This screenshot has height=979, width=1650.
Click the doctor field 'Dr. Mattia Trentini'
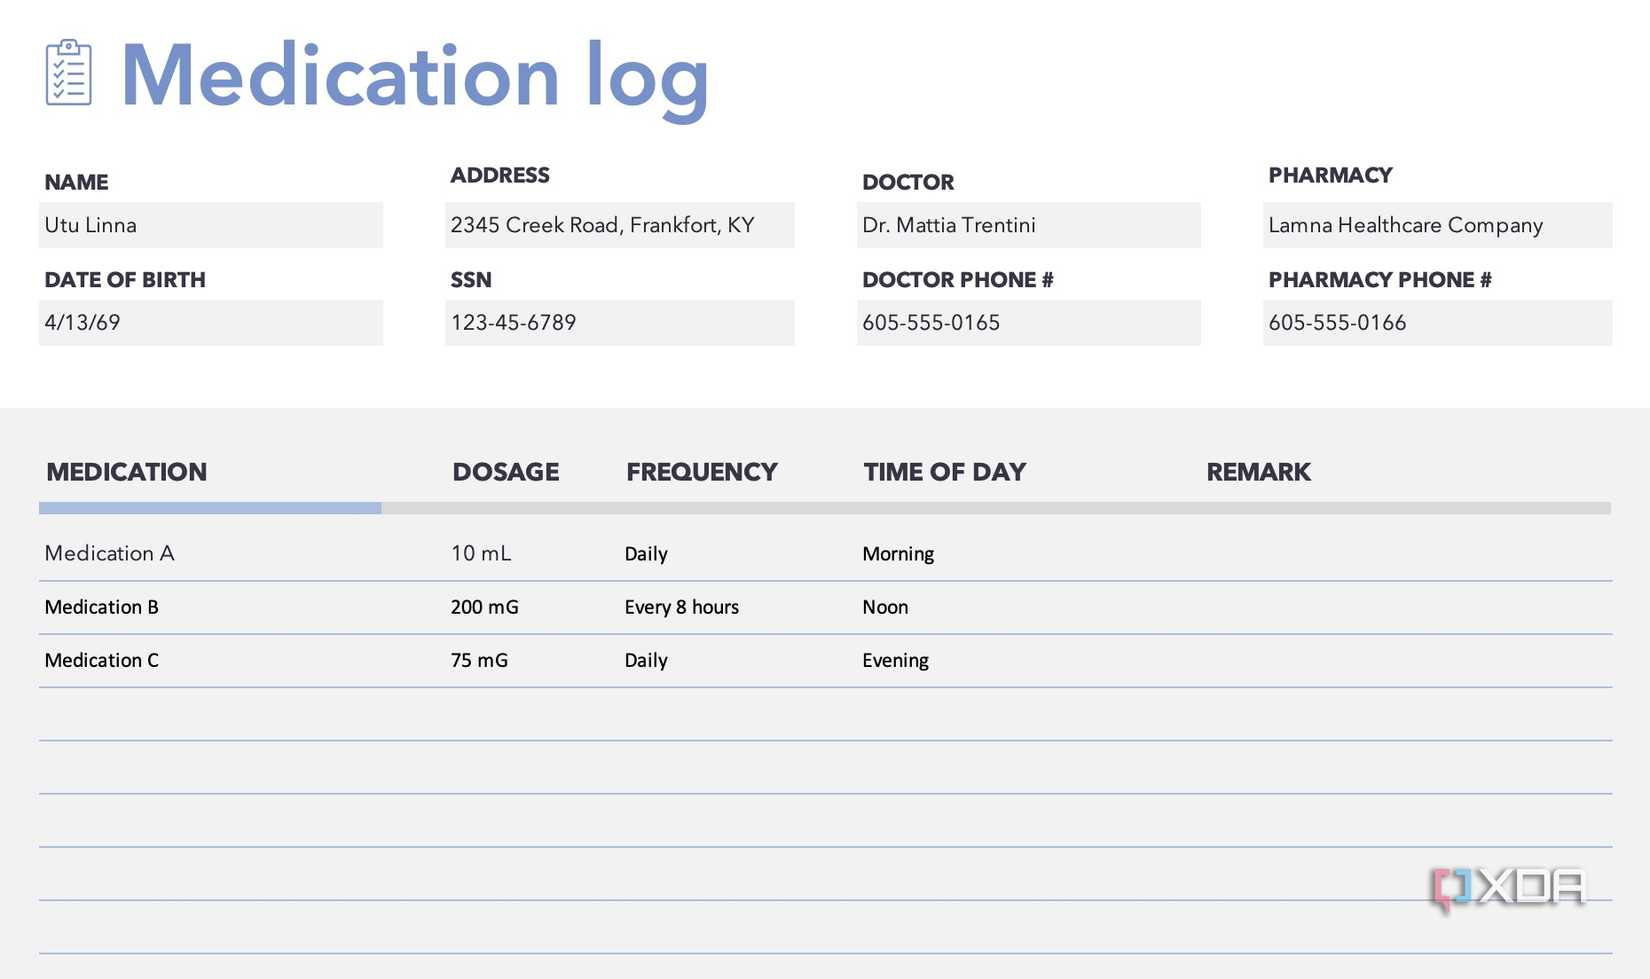(1029, 225)
